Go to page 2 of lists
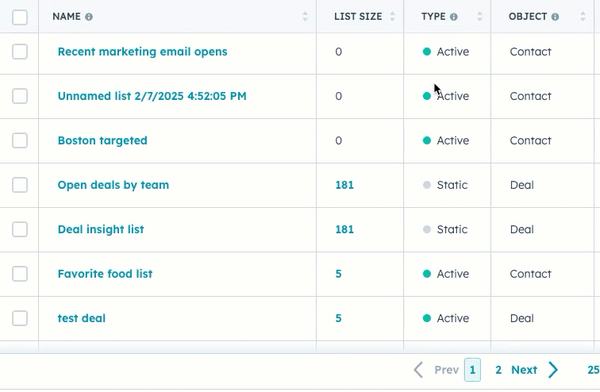This screenshot has height=392, width=600. [x=498, y=370]
